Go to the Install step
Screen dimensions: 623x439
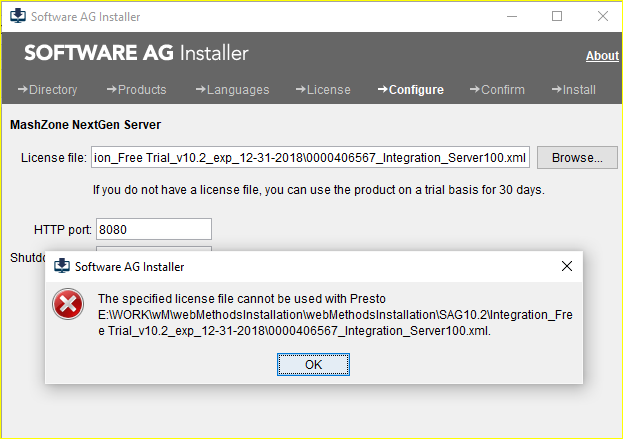tap(573, 90)
